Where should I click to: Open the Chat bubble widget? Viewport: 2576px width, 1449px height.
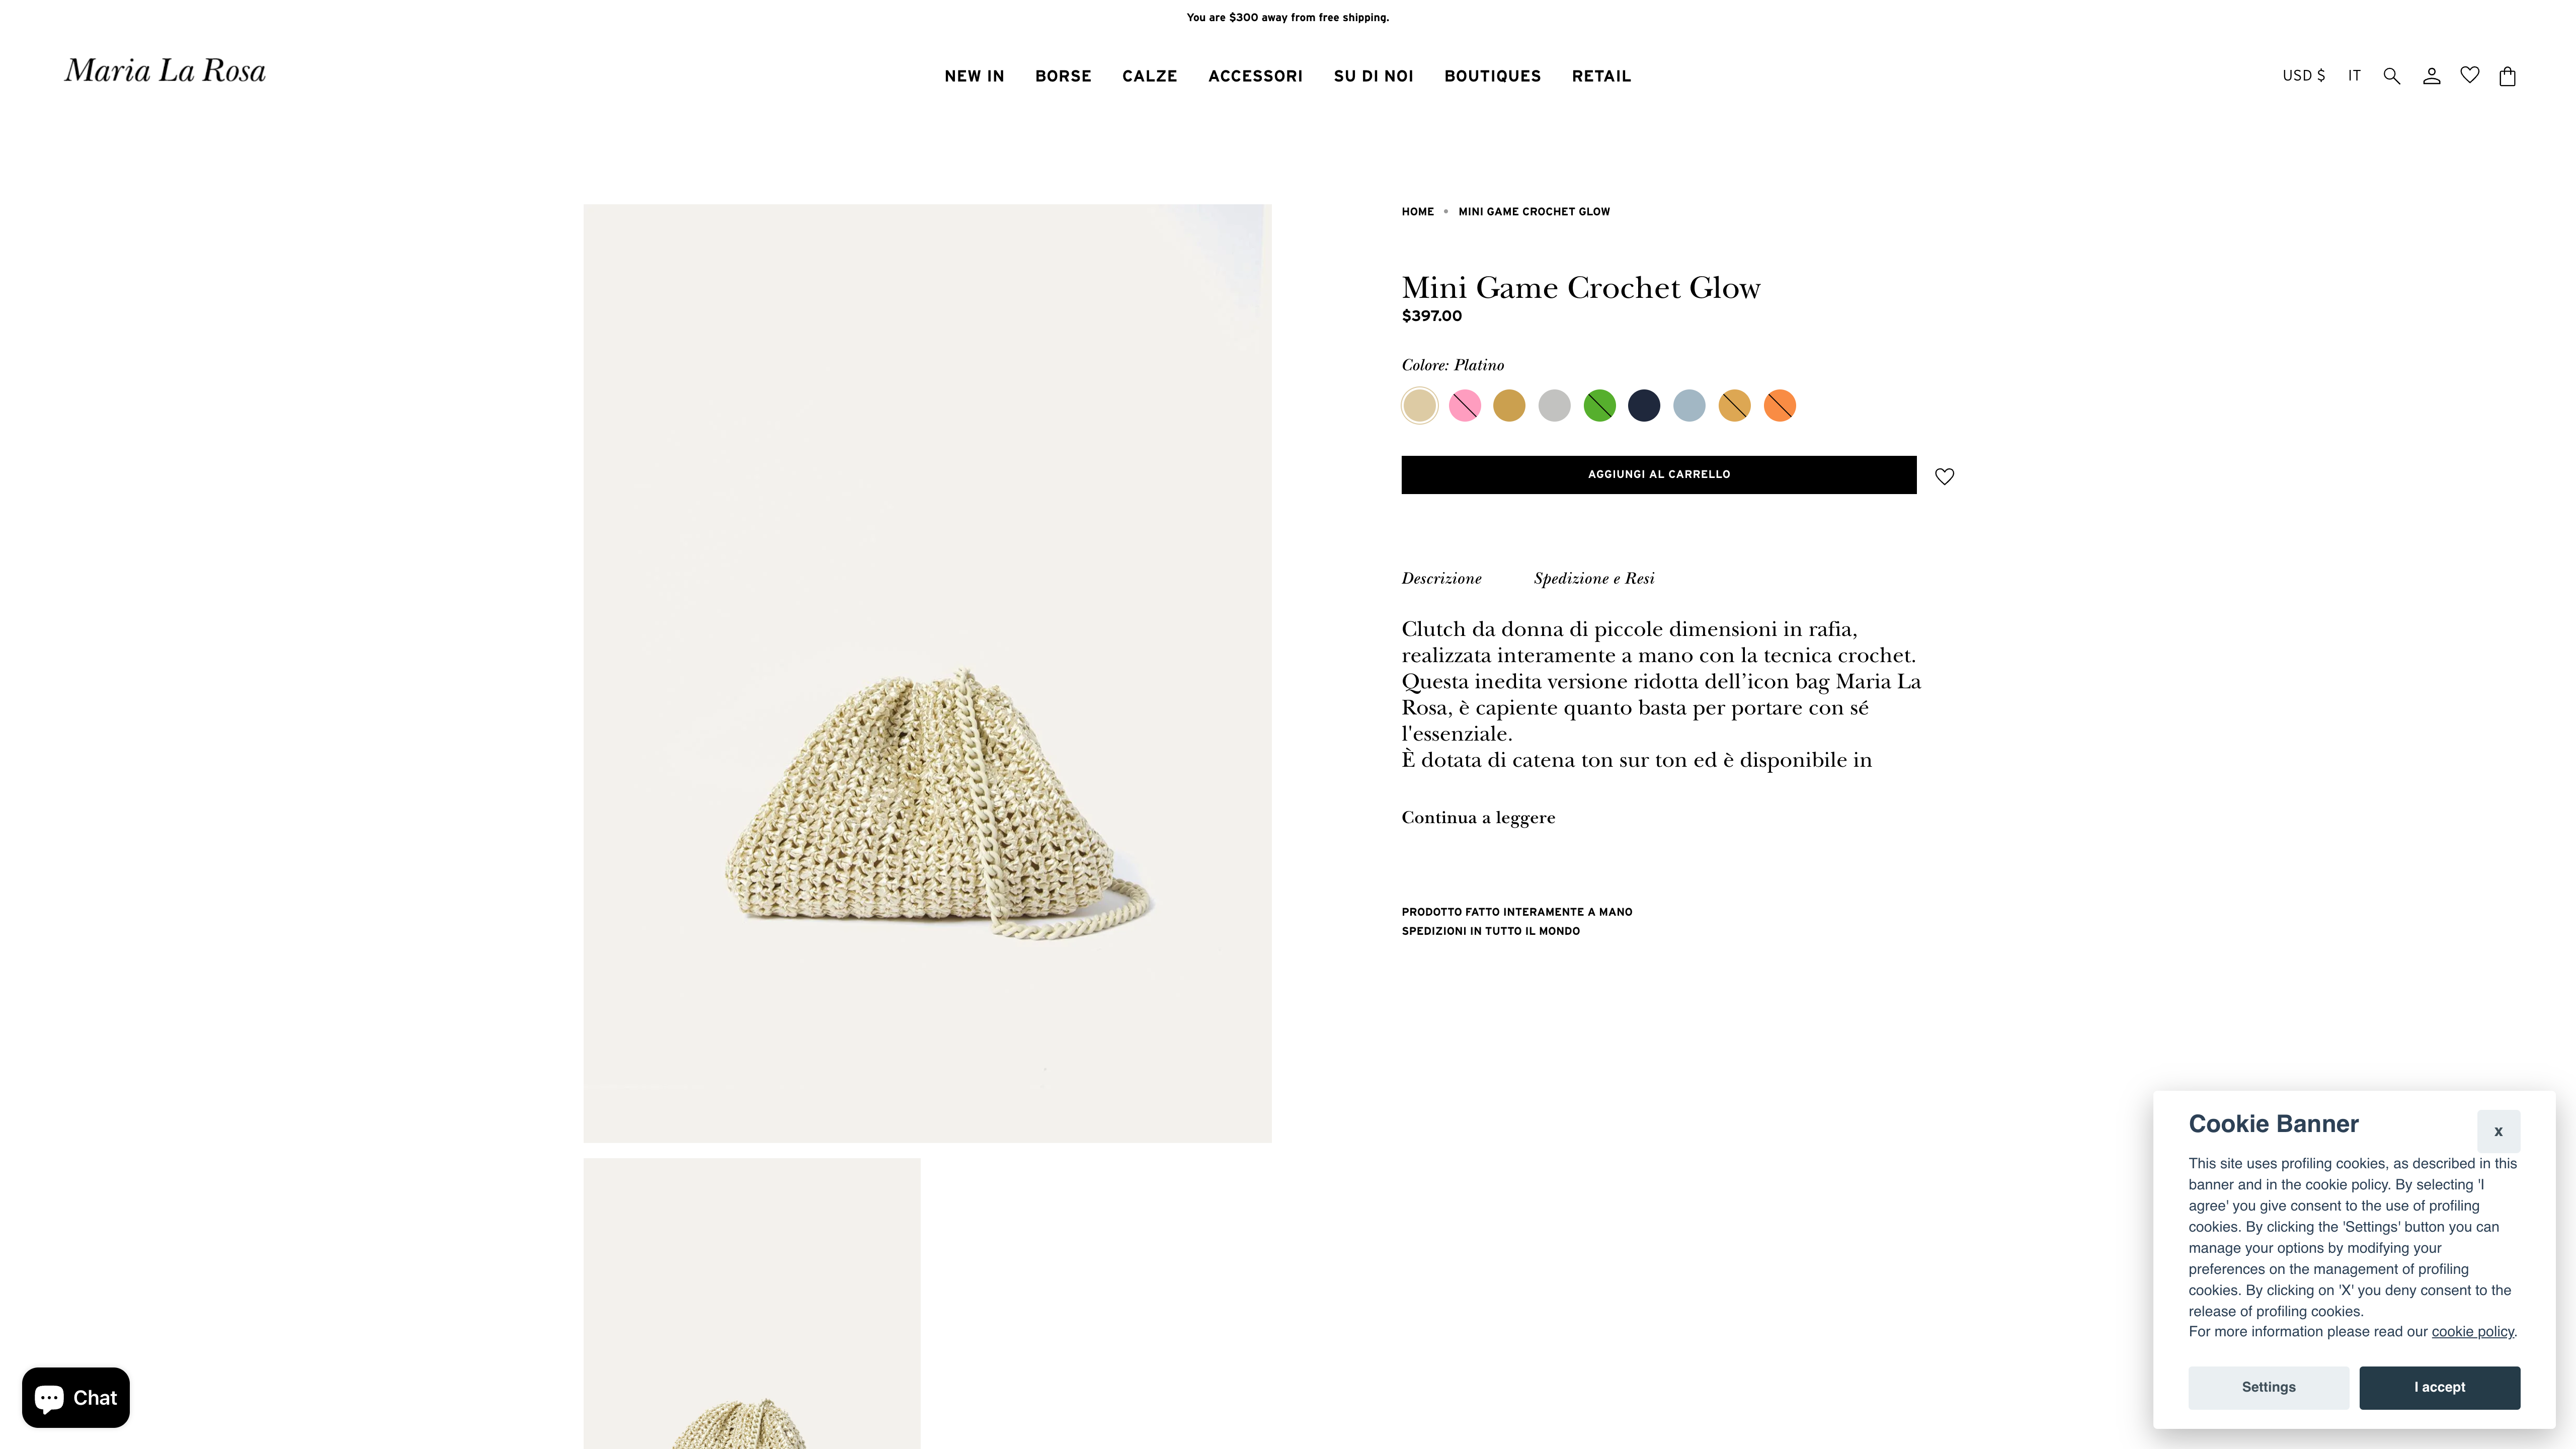tap(76, 1397)
